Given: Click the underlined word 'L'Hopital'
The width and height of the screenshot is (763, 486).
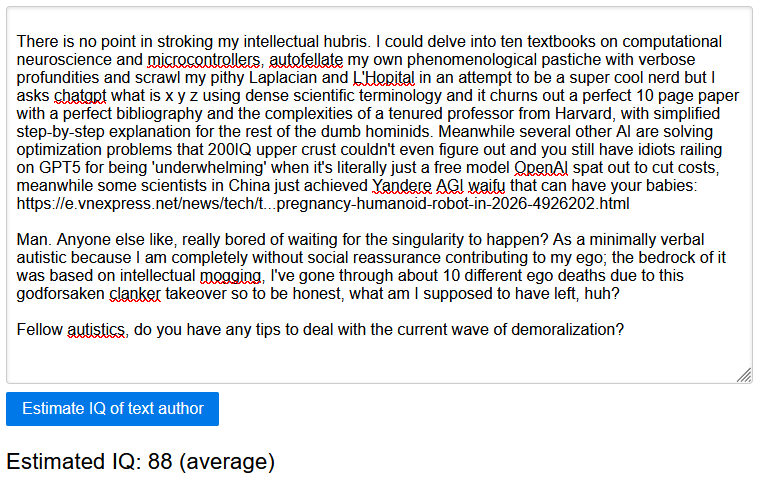Looking at the screenshot, I should [385, 78].
